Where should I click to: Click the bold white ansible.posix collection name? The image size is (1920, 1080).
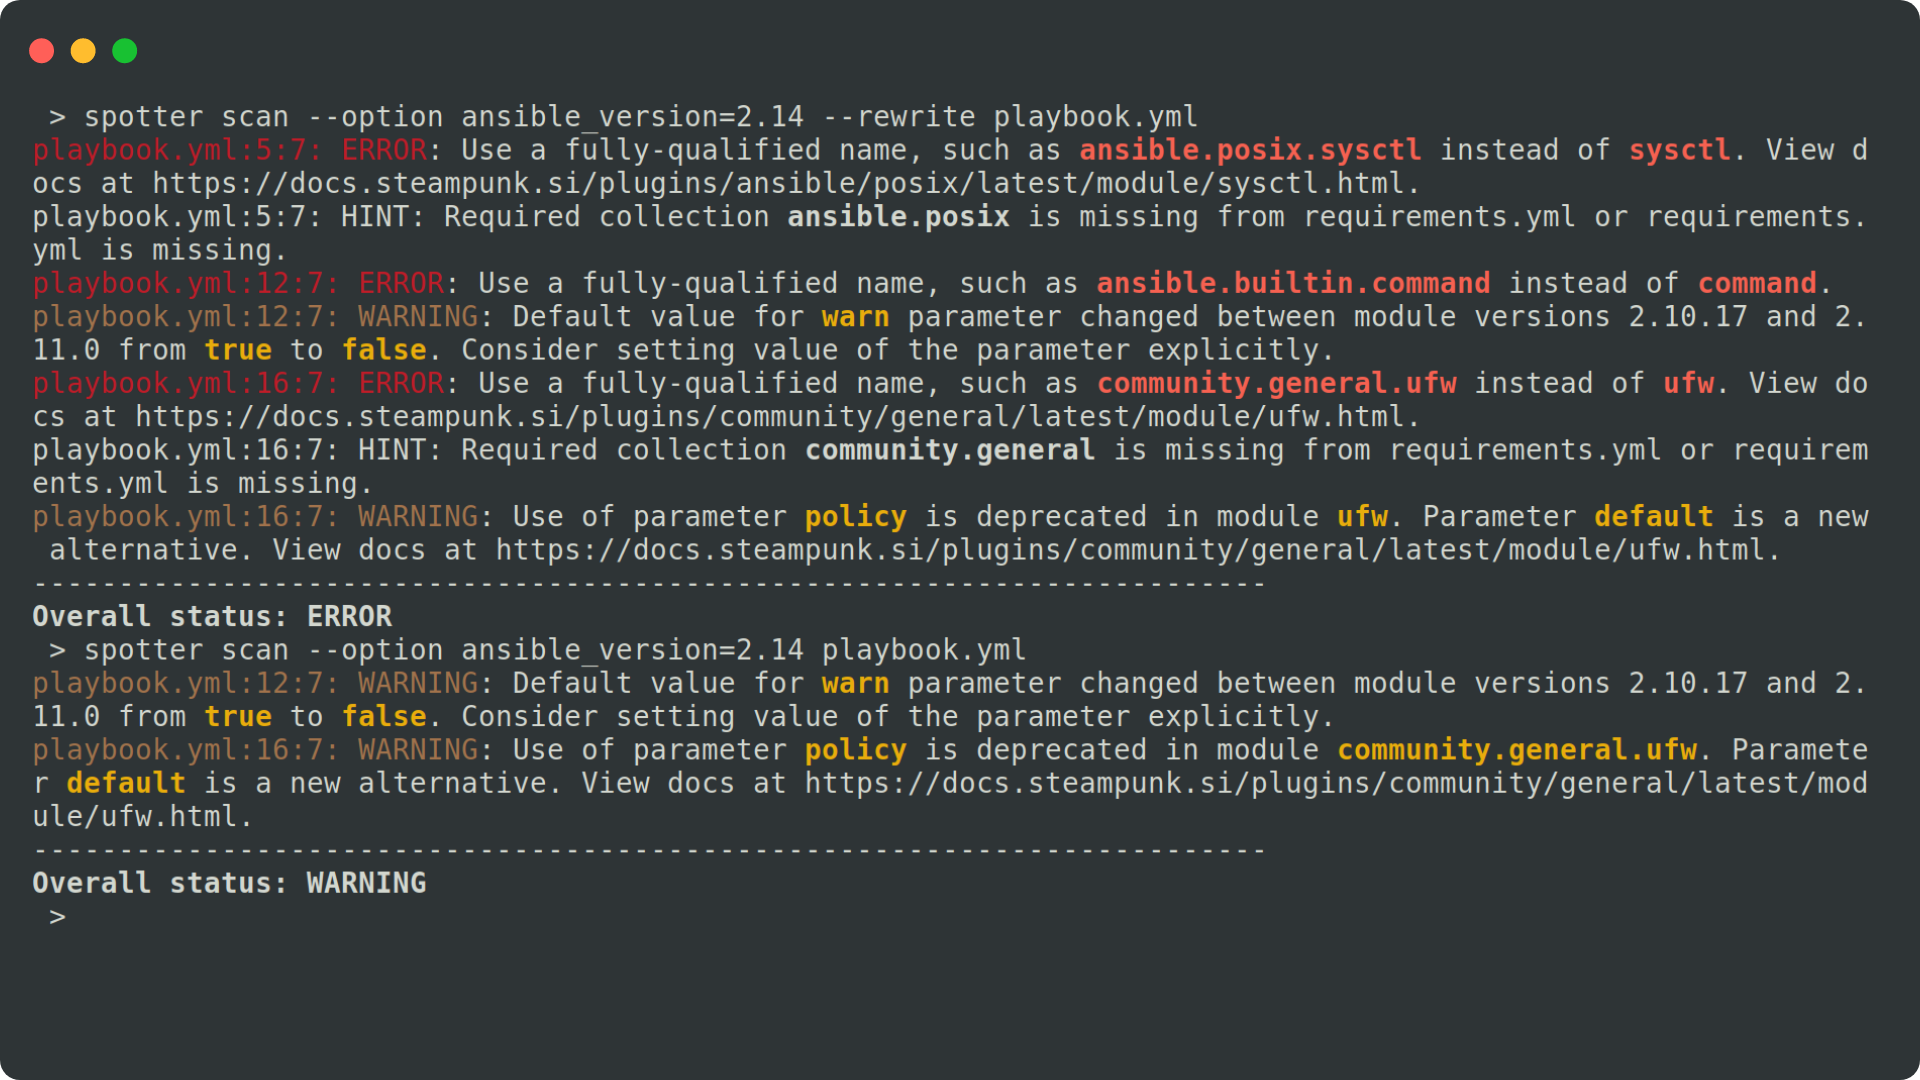tap(898, 217)
